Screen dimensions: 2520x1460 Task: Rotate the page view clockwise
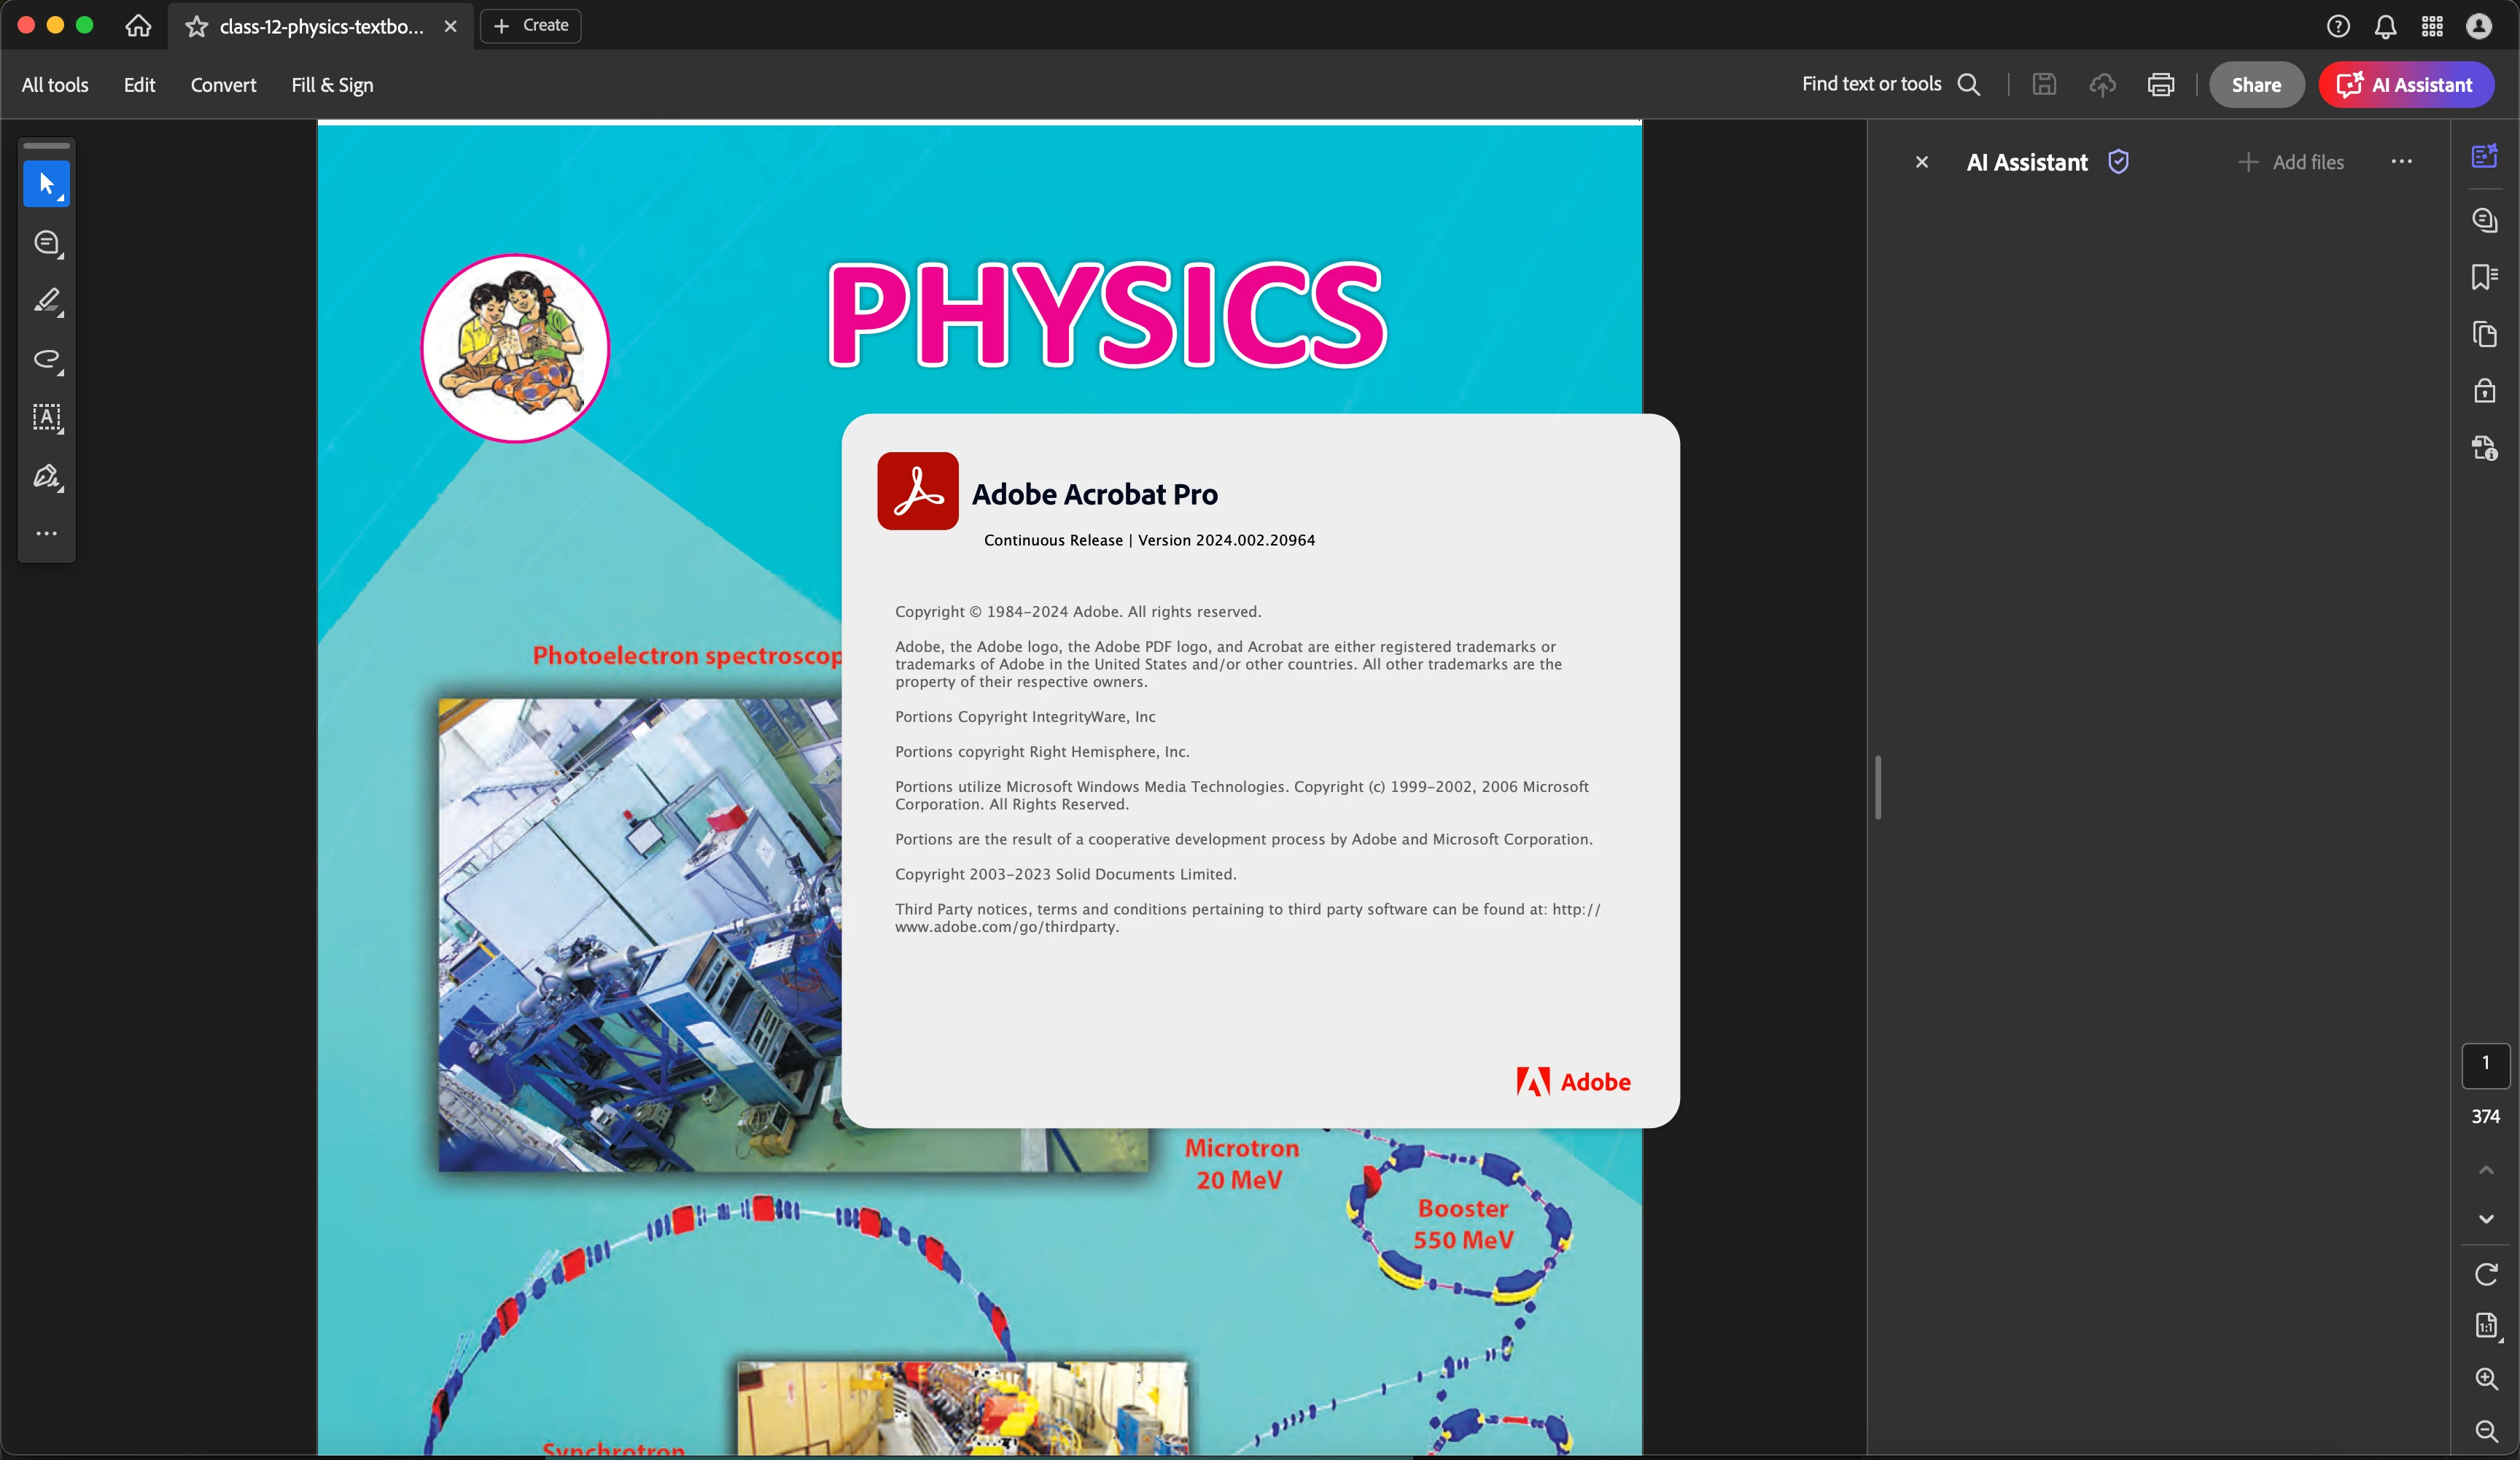[2486, 1274]
